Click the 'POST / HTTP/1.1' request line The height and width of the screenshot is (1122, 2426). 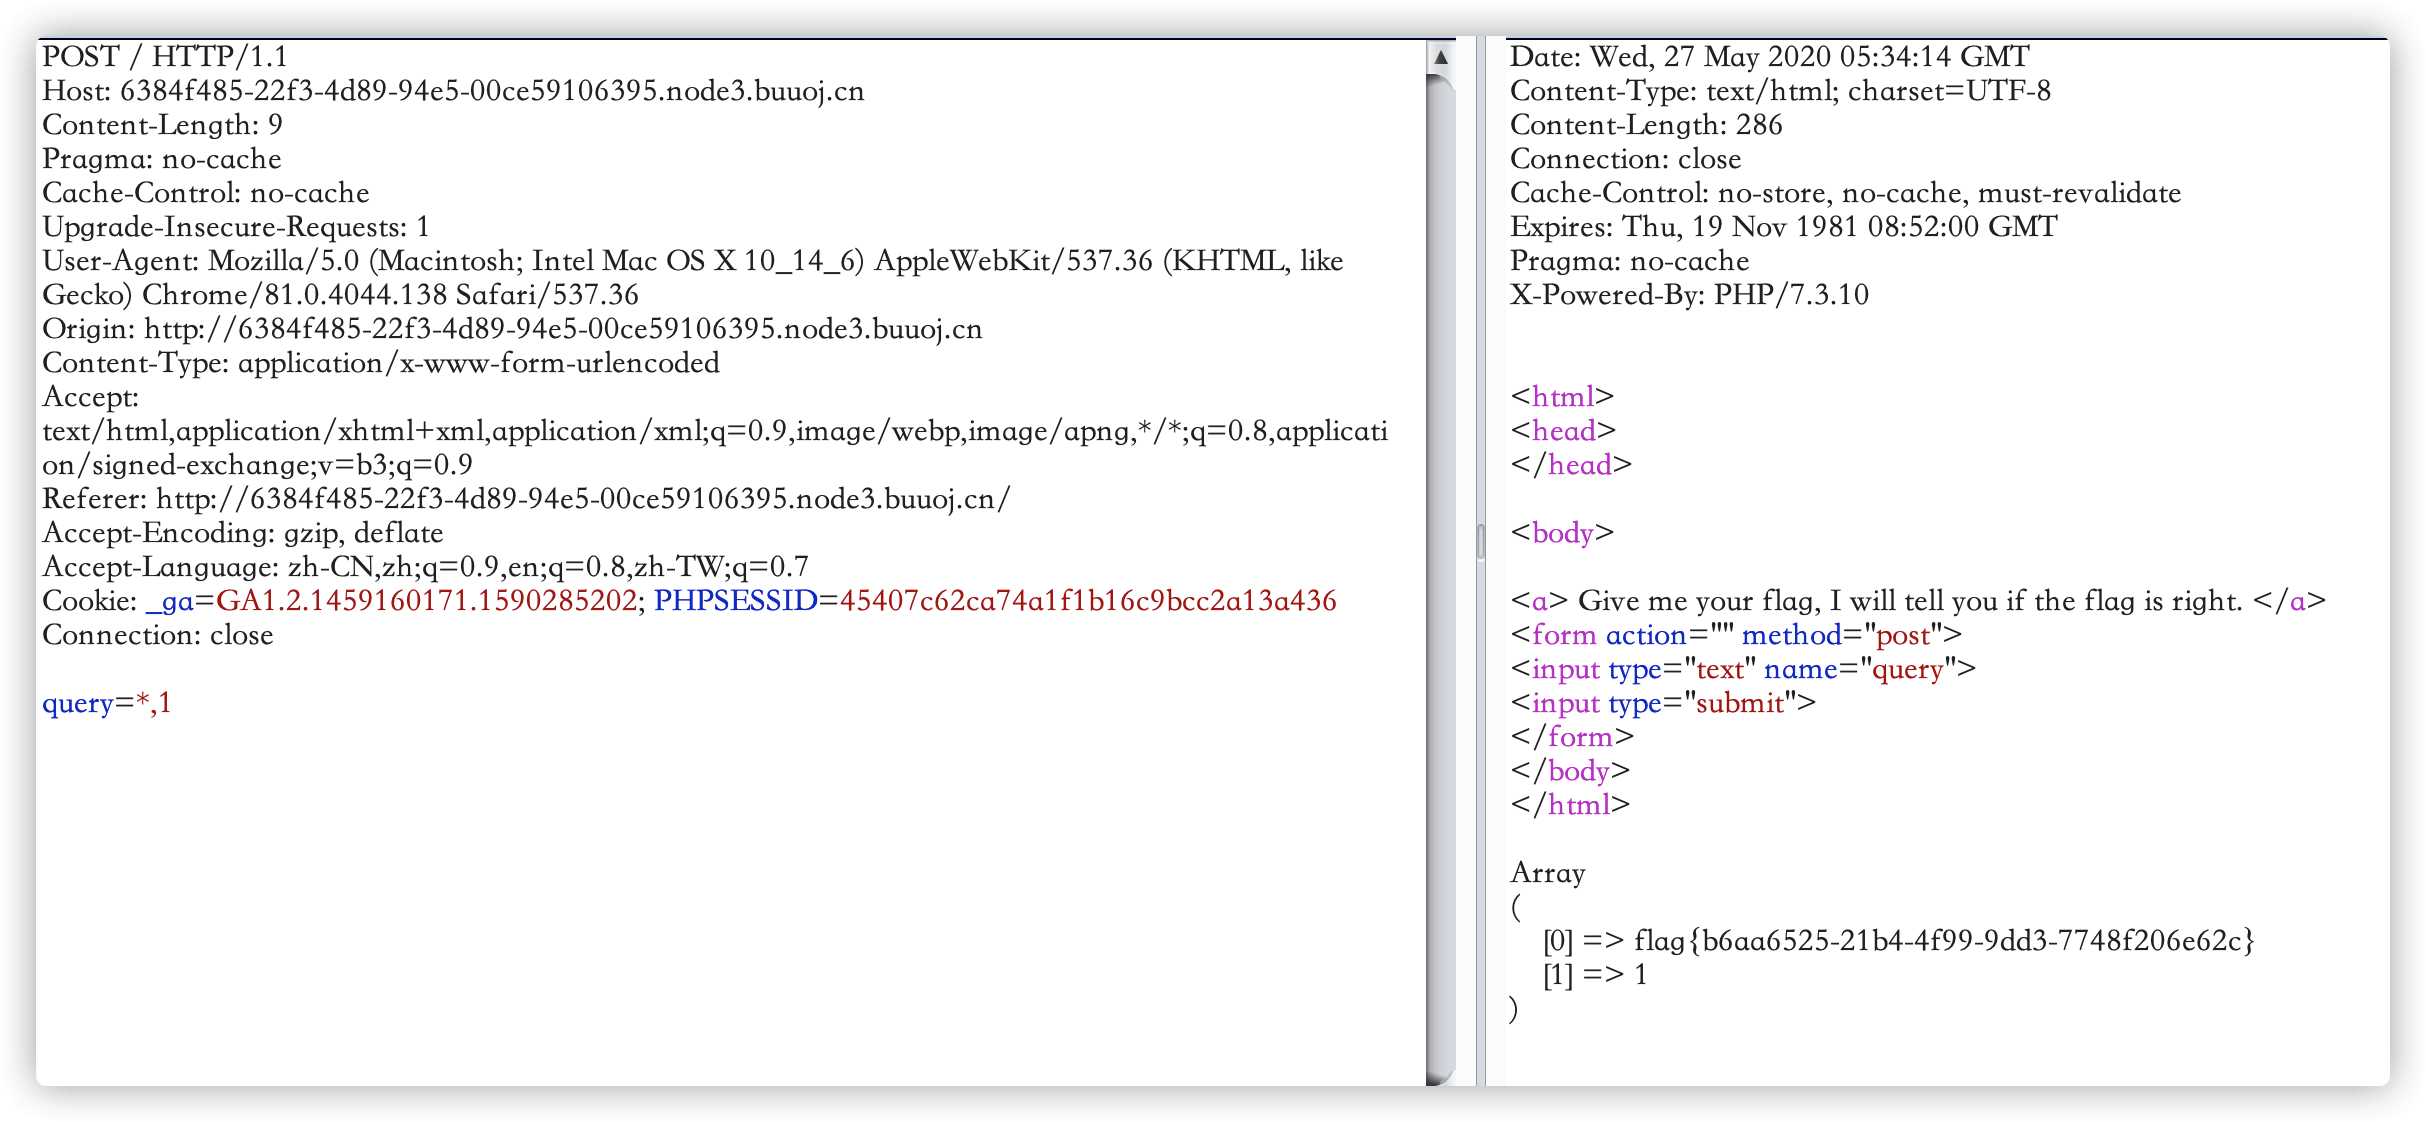click(165, 57)
